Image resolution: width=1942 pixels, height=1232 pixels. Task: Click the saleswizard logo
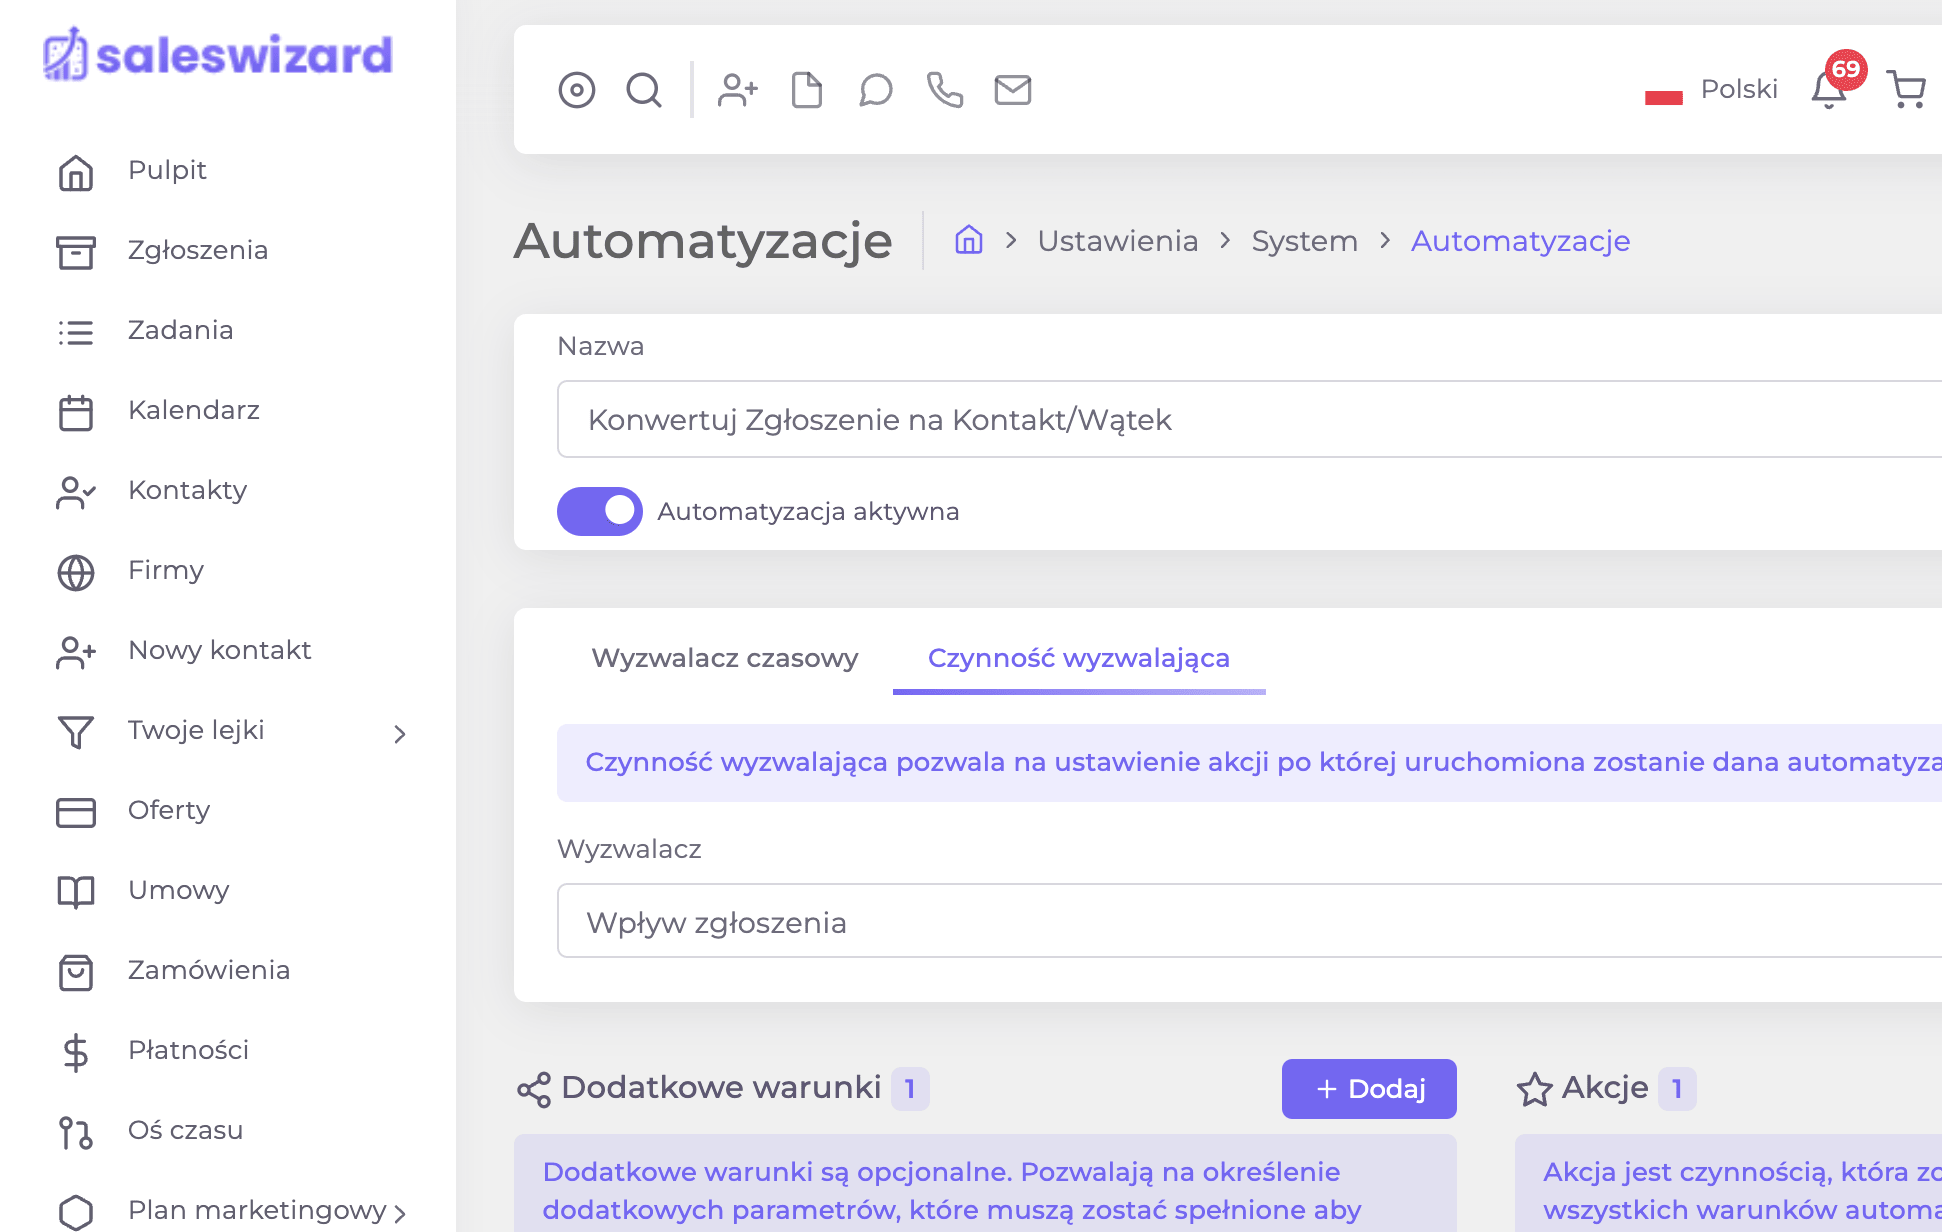(x=218, y=55)
